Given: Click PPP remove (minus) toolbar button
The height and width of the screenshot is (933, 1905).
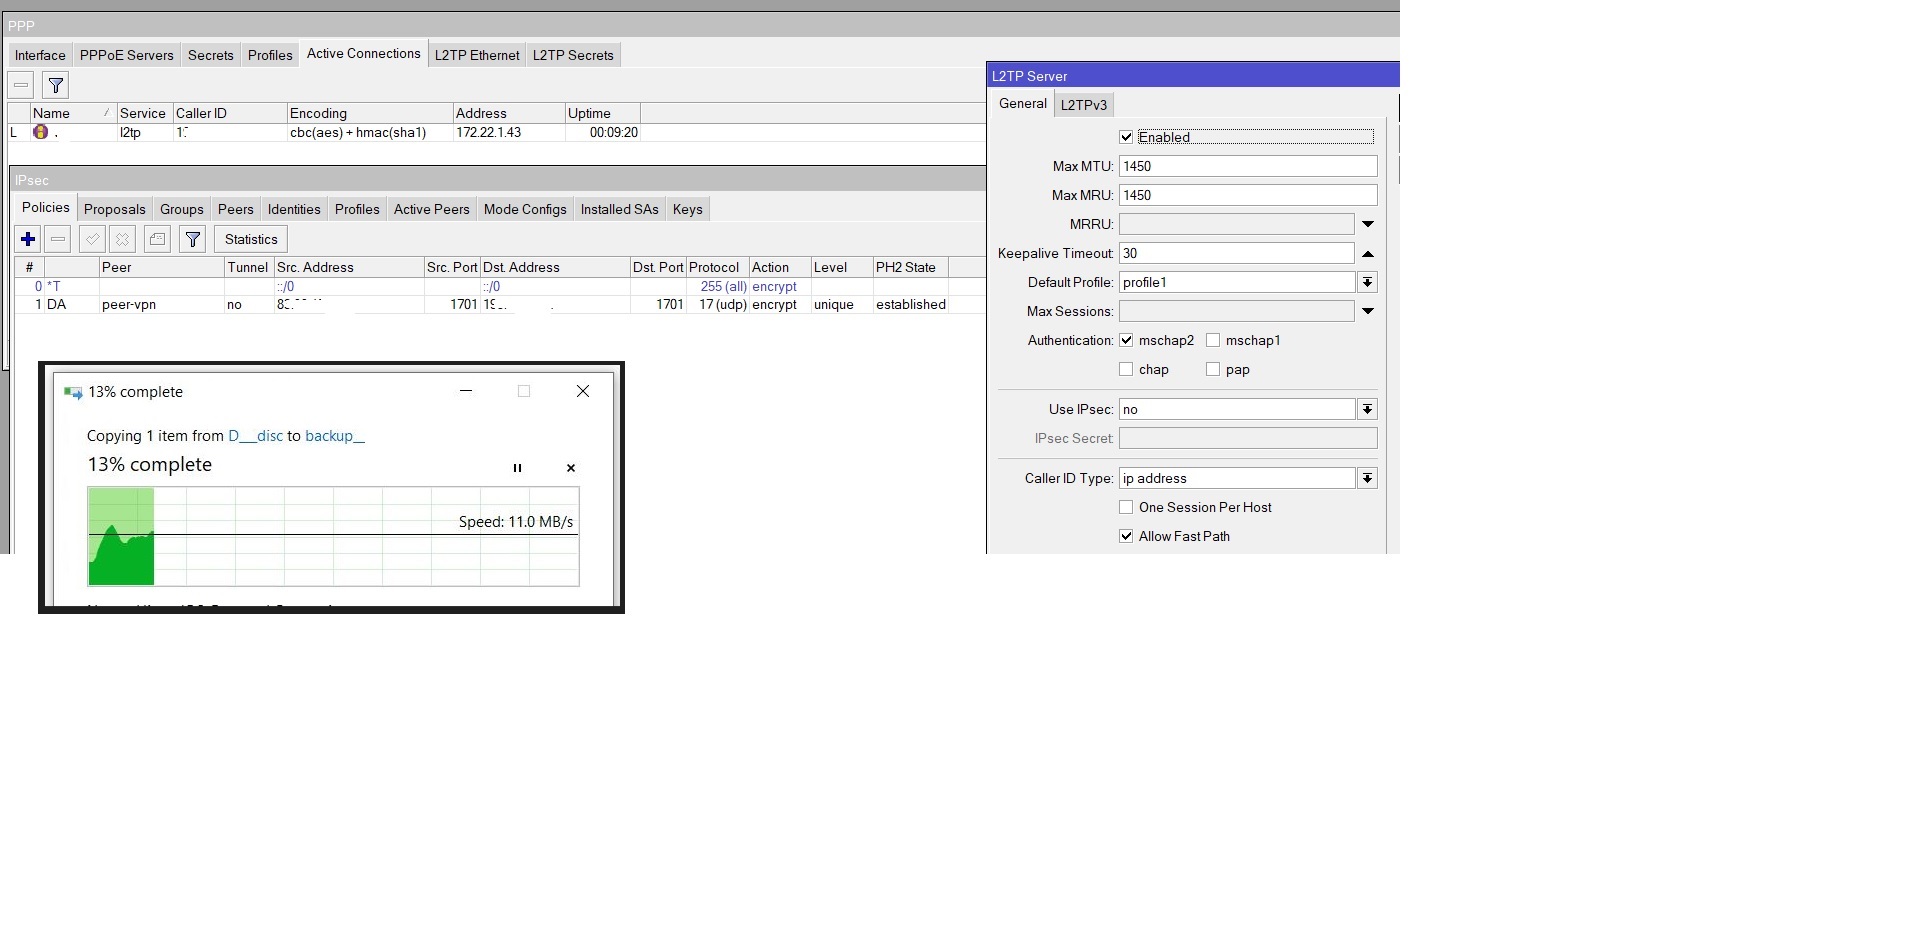Looking at the screenshot, I should (x=21, y=85).
